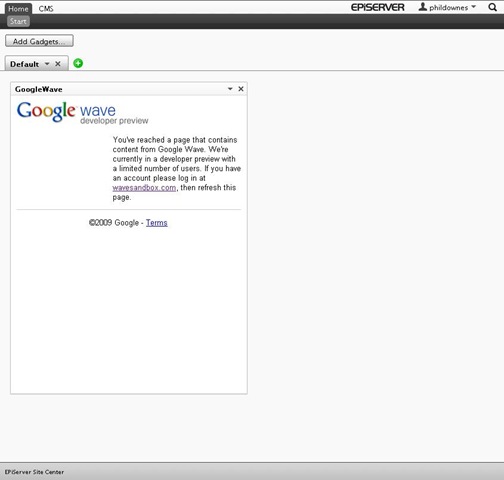The height and width of the screenshot is (480, 504).
Task: Click the Add Gadgets button
Action: point(39,41)
